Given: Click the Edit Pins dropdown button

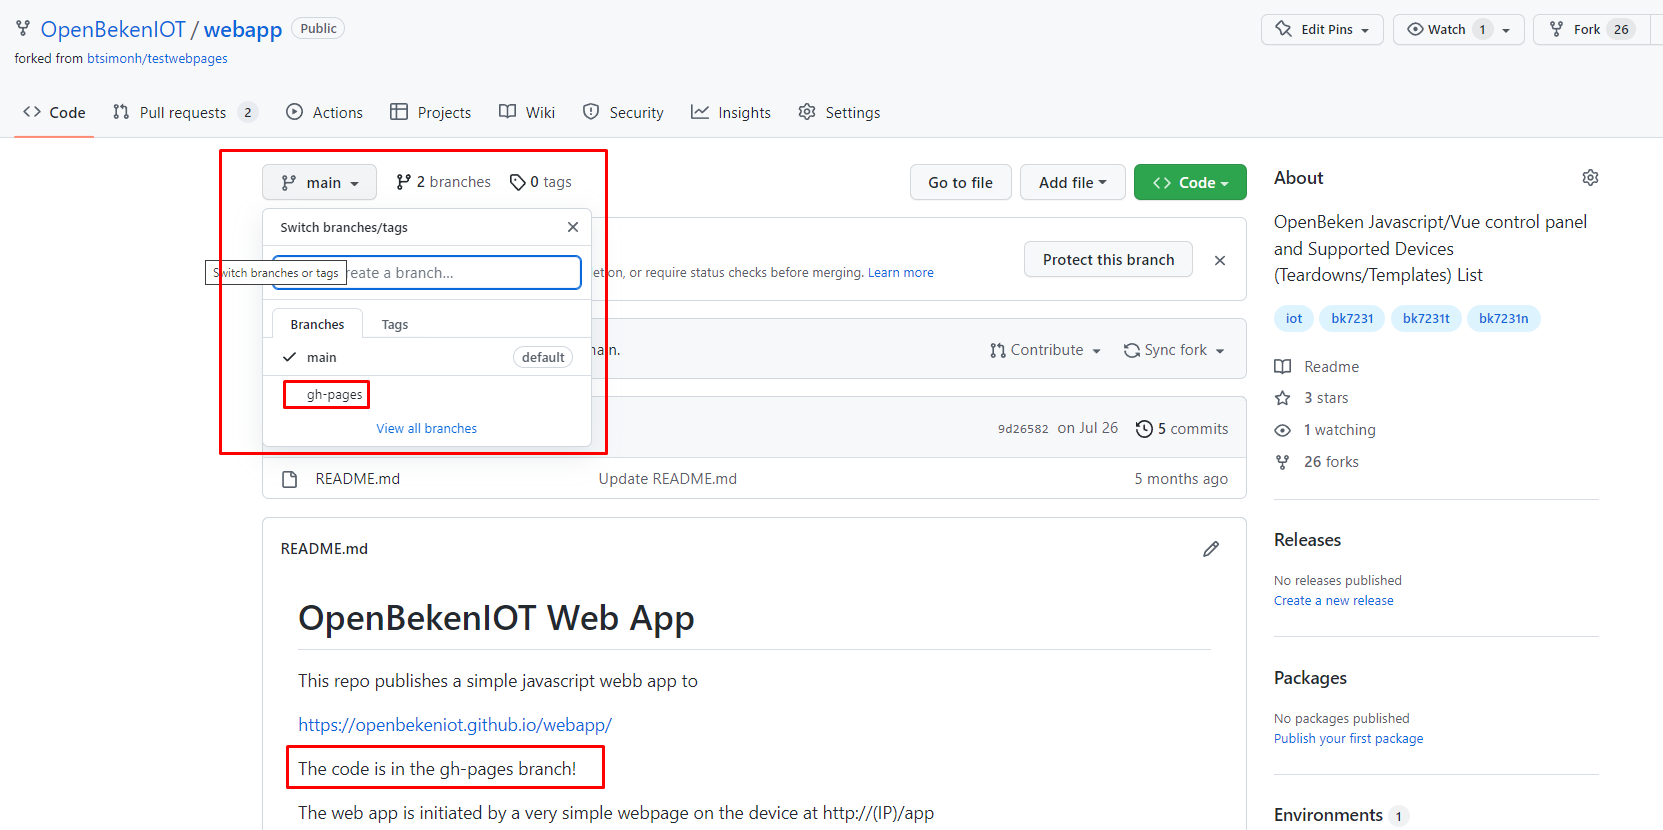Looking at the screenshot, I should point(1322,29).
